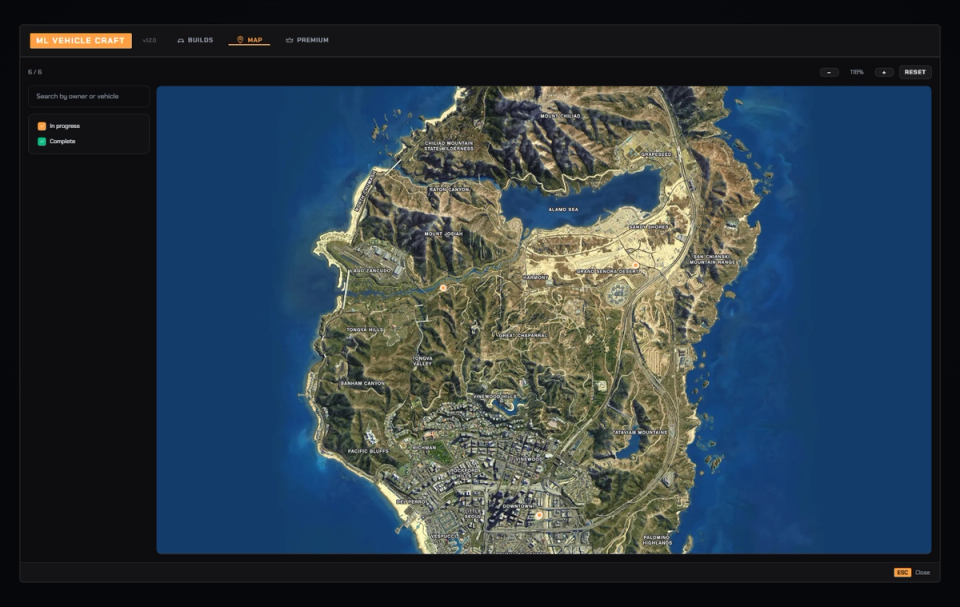Click the Grapeseed map label
This screenshot has height=607, width=960.
(656, 154)
